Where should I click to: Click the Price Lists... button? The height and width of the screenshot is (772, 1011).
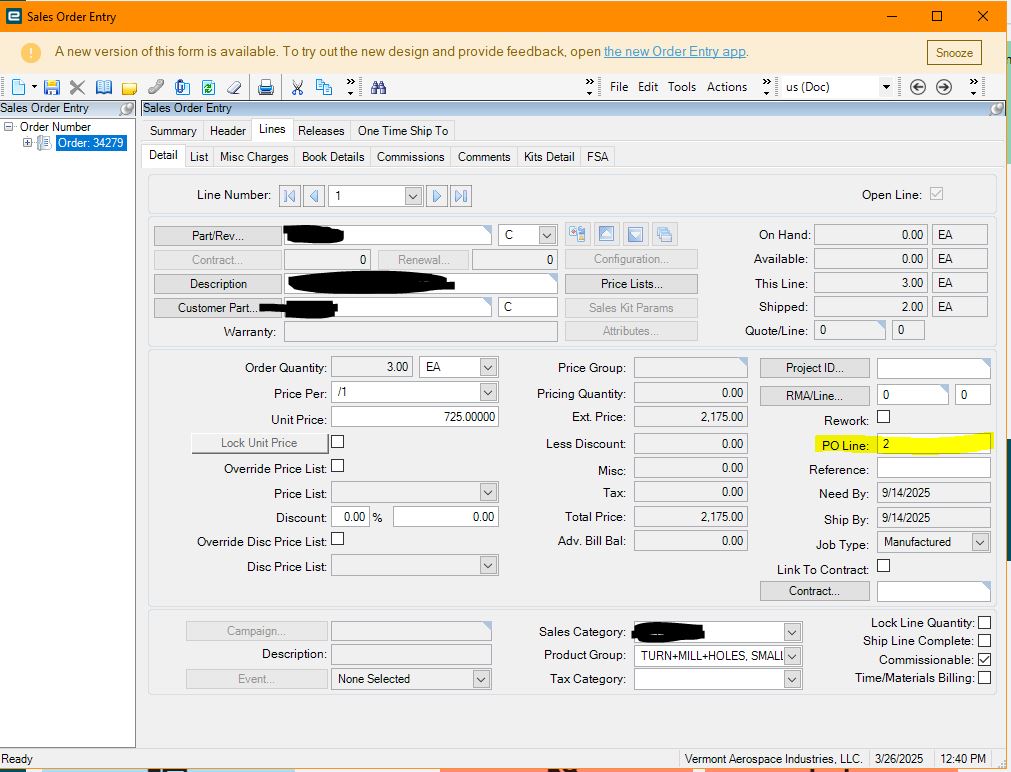click(631, 284)
